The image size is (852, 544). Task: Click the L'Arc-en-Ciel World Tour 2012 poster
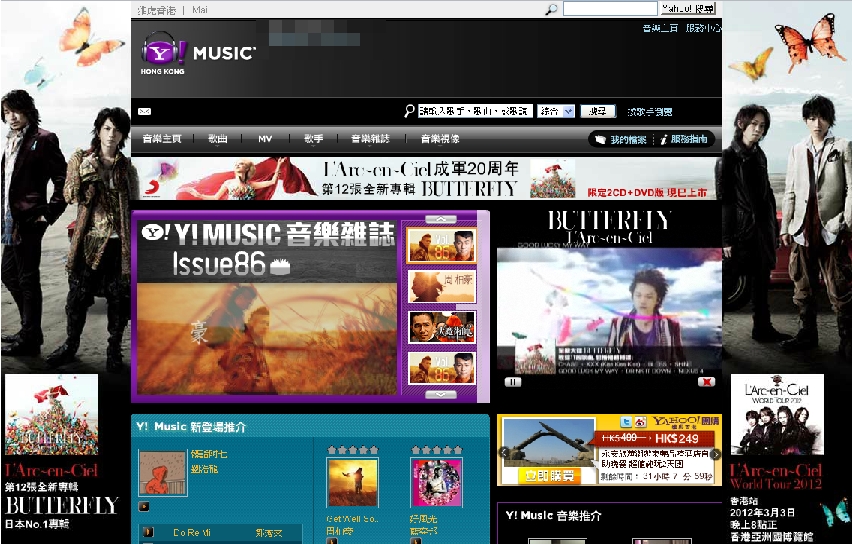point(777,414)
